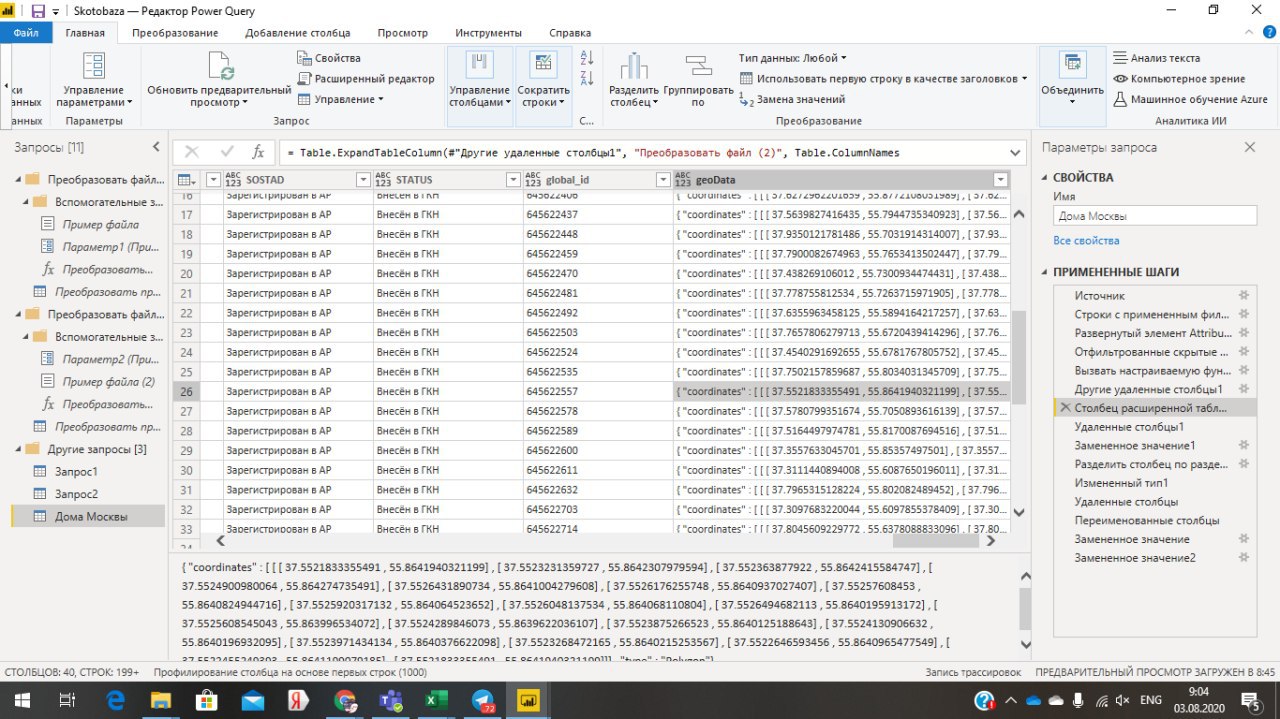
Task: Close the Параметры запроса pane
Action: 1249,147
